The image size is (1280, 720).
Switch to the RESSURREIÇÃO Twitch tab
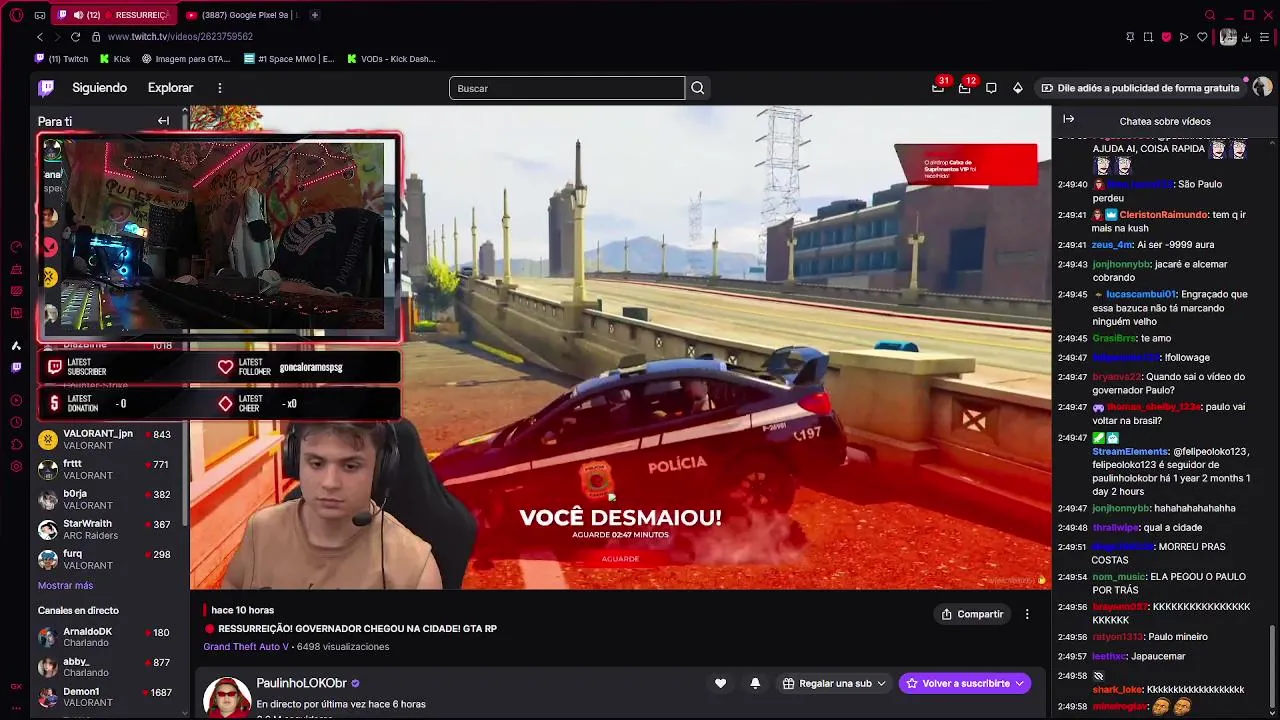112,15
